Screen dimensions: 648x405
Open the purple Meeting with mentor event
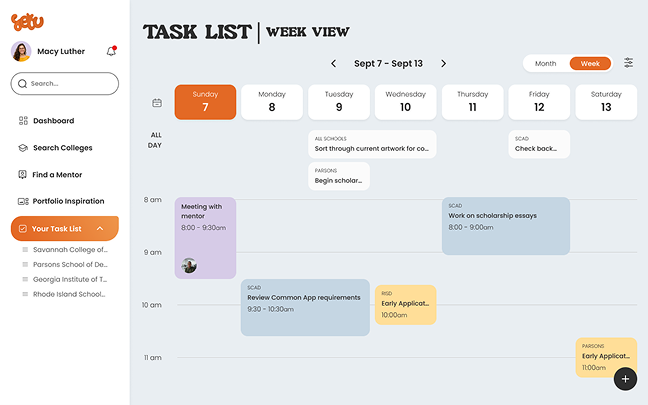point(205,237)
